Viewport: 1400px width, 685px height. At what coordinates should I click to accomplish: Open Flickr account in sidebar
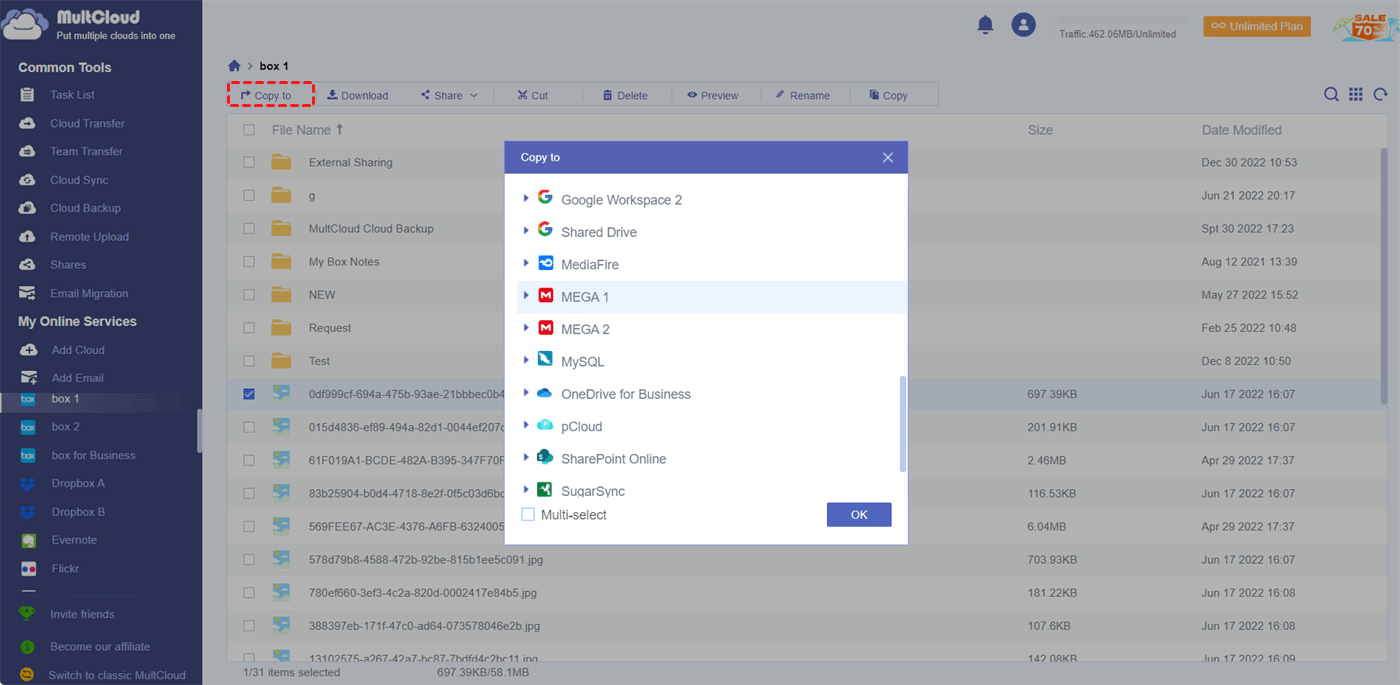pos(64,568)
